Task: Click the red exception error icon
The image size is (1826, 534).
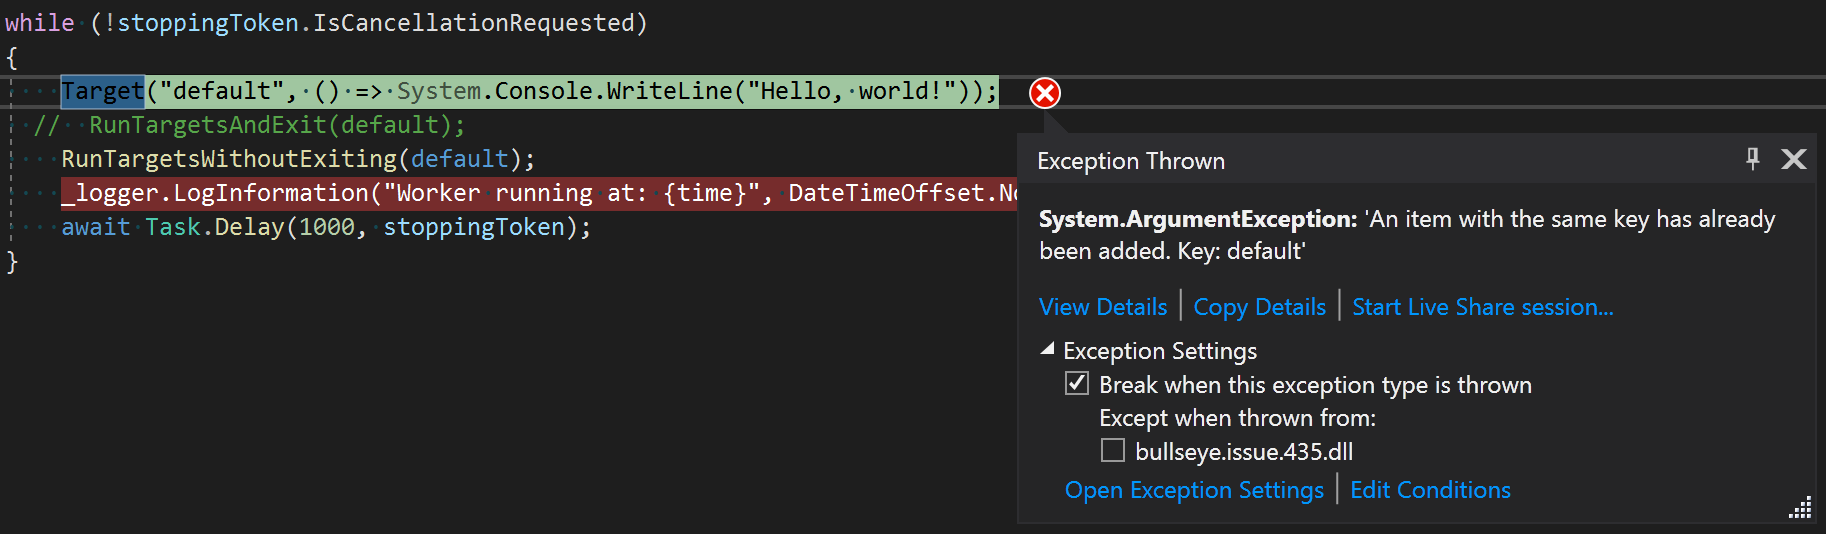Action: coord(1045,93)
